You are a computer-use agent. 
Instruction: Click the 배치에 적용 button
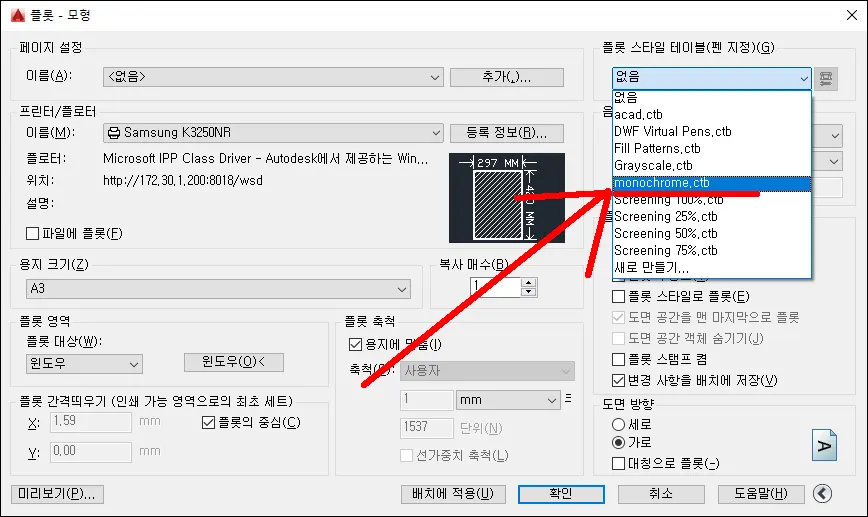pyautogui.click(x=453, y=494)
